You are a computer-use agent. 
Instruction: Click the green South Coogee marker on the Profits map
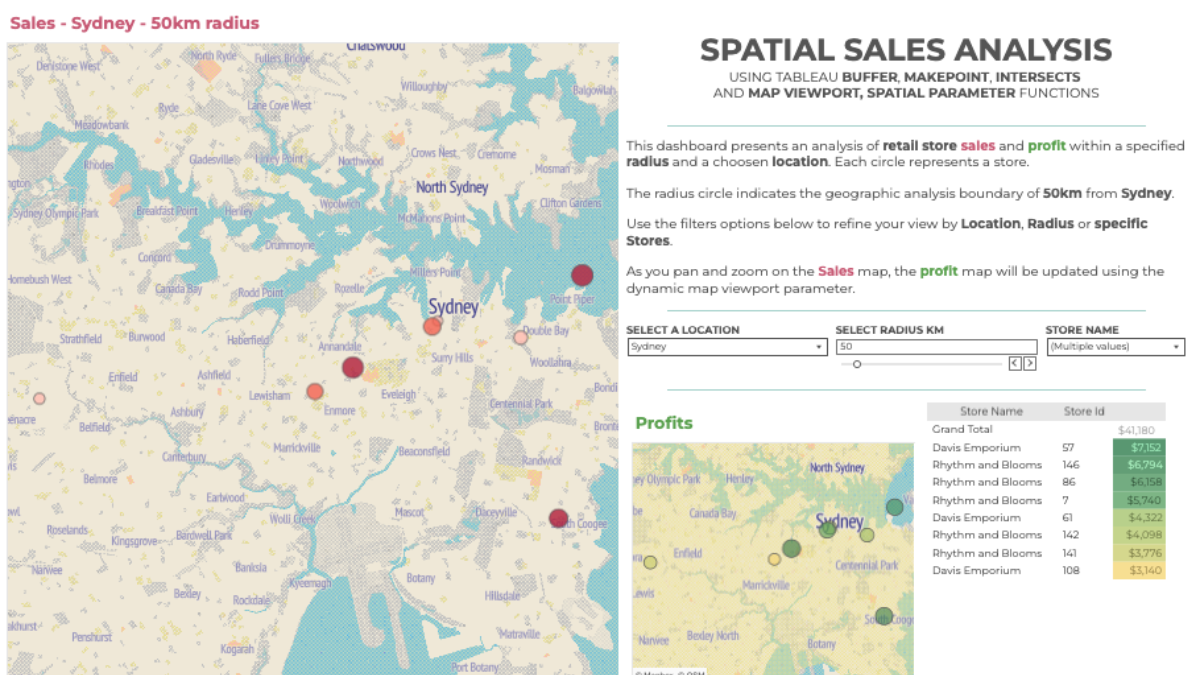click(x=883, y=616)
